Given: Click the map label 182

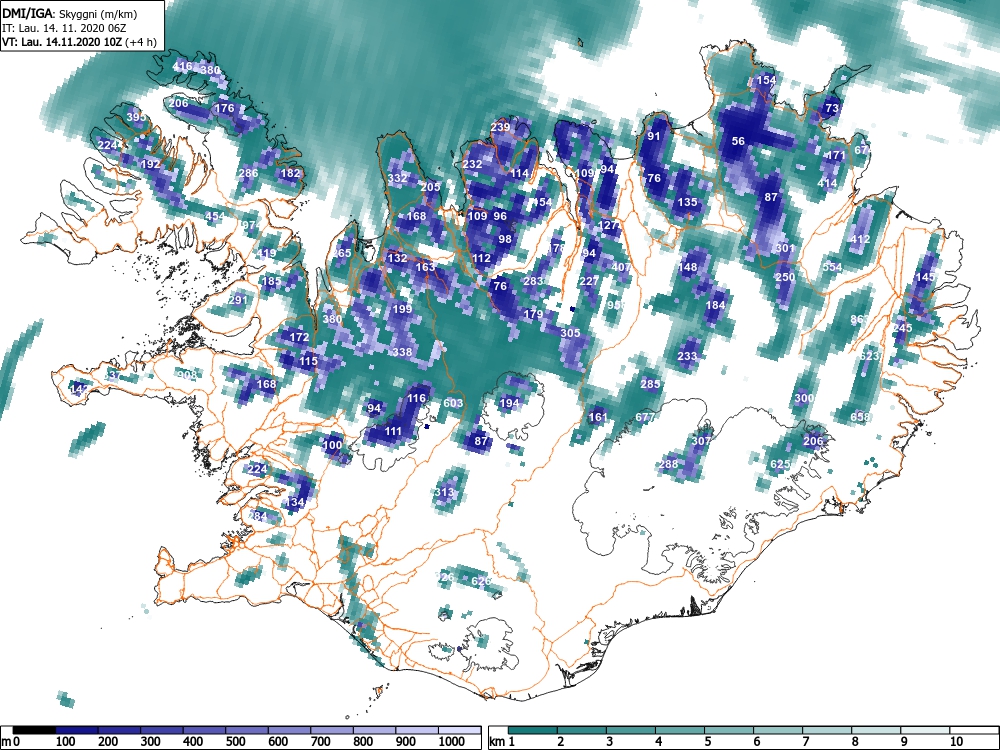Looking at the screenshot, I should tap(290, 173).
